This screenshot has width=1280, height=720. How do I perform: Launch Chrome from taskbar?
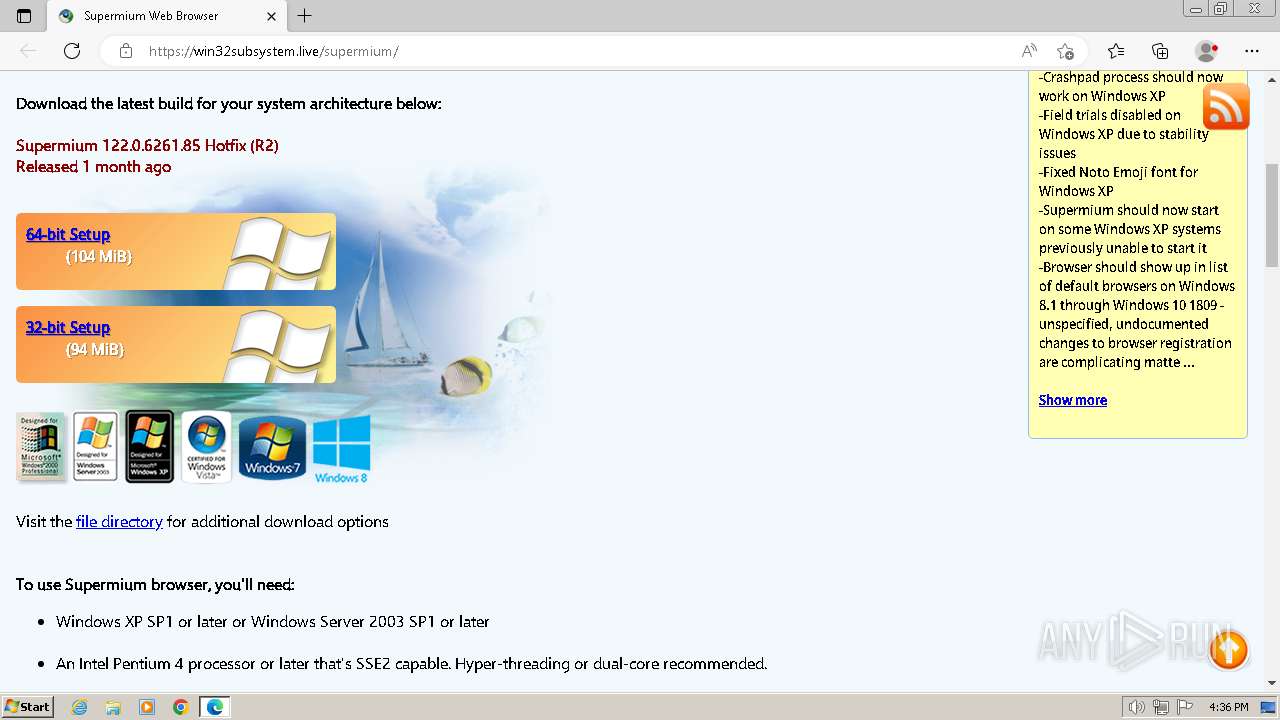[181, 707]
